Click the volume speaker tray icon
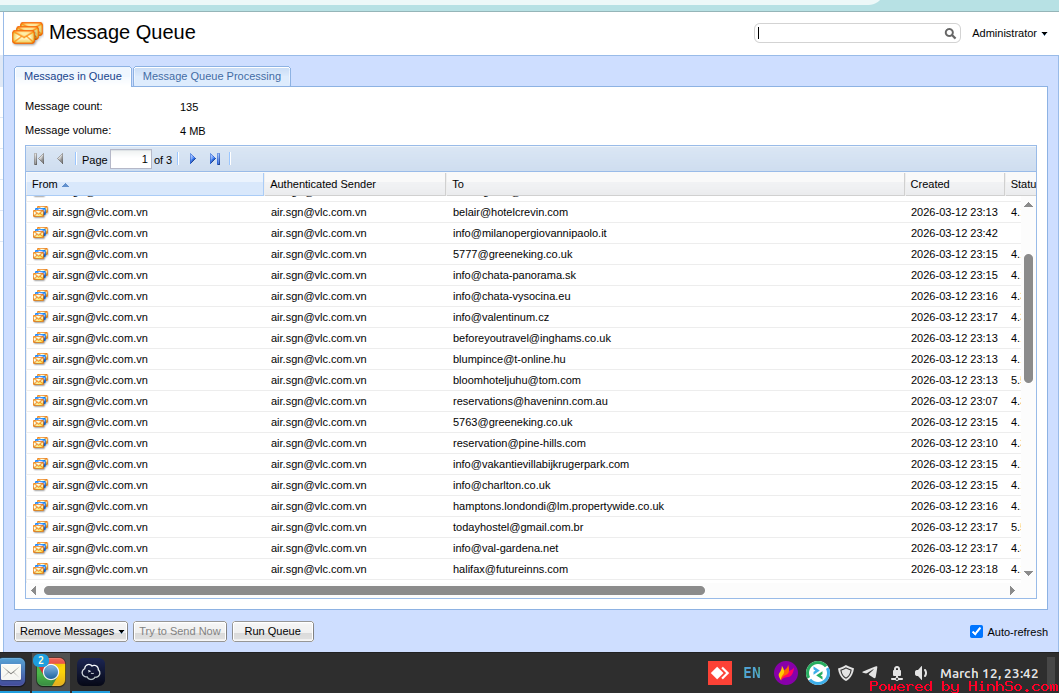The height and width of the screenshot is (693, 1059). tap(921, 673)
